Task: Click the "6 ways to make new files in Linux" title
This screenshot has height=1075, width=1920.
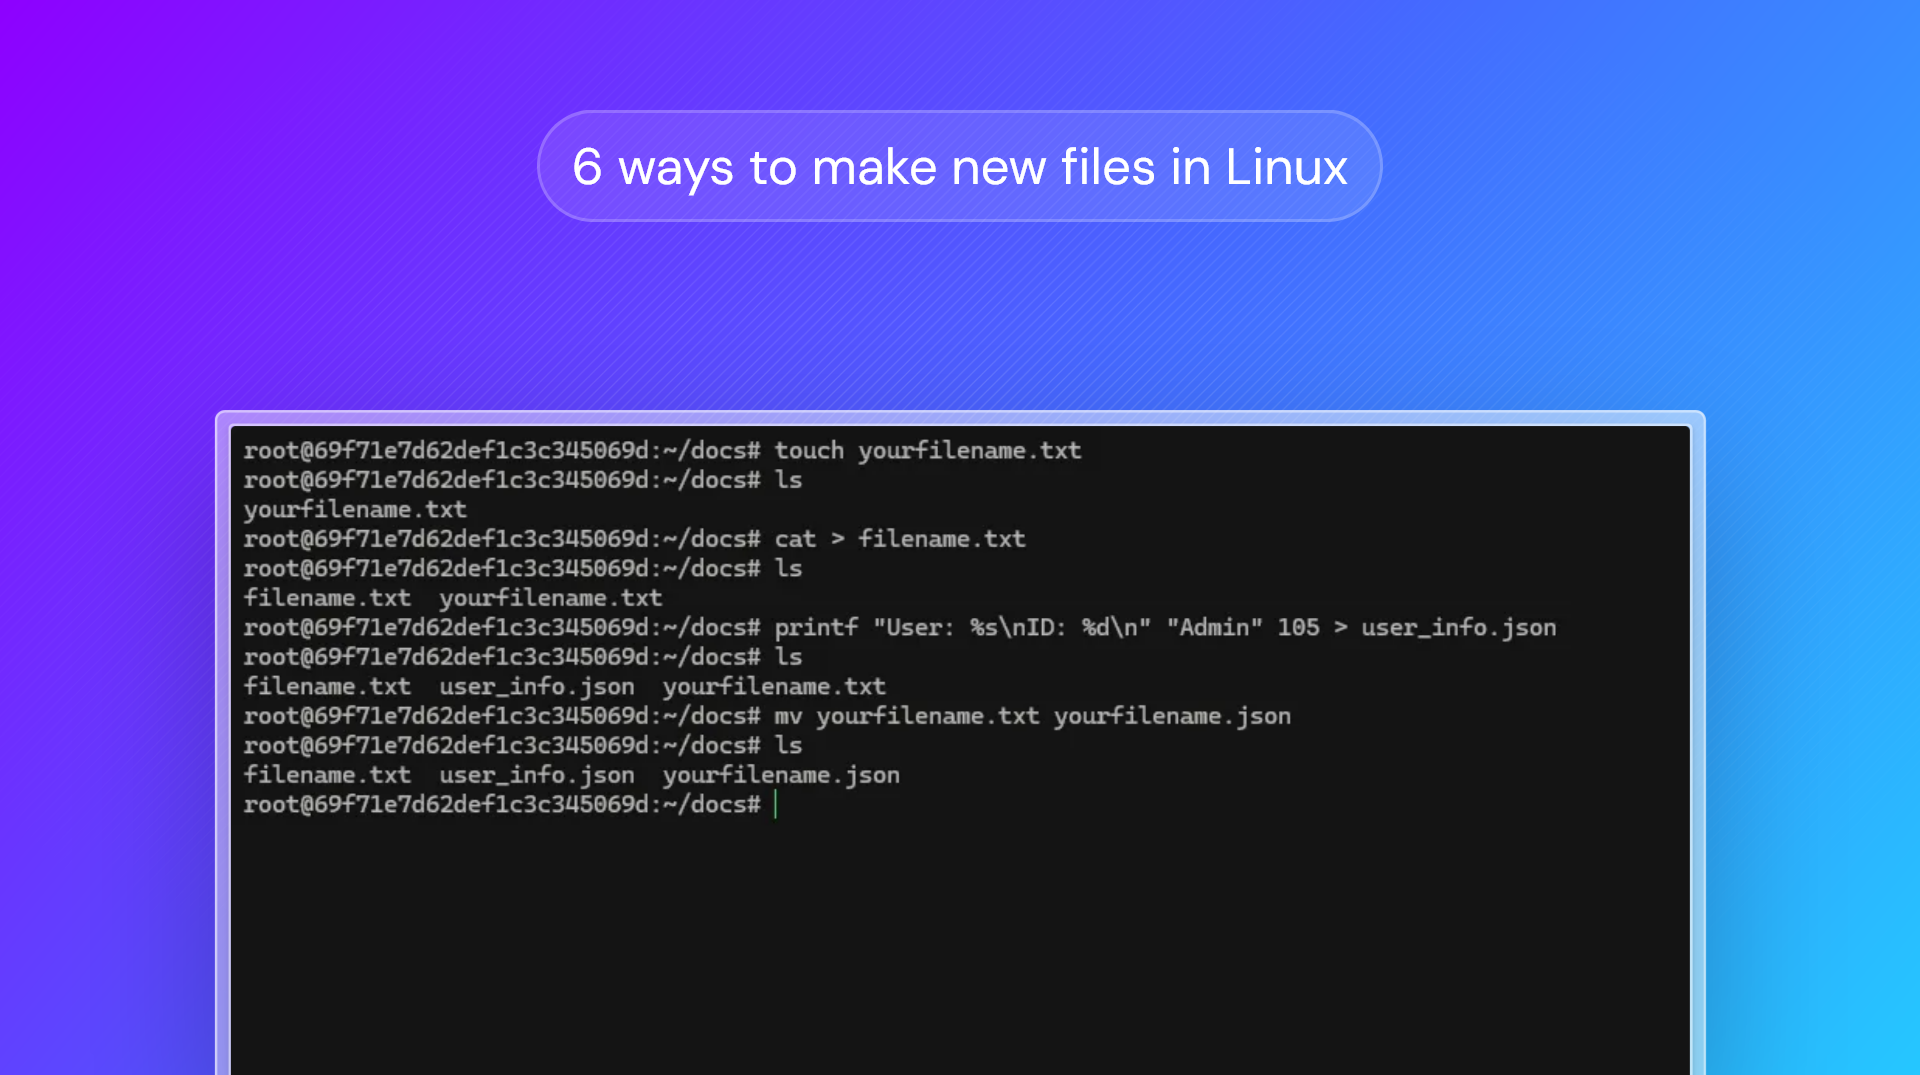Action: pos(959,167)
